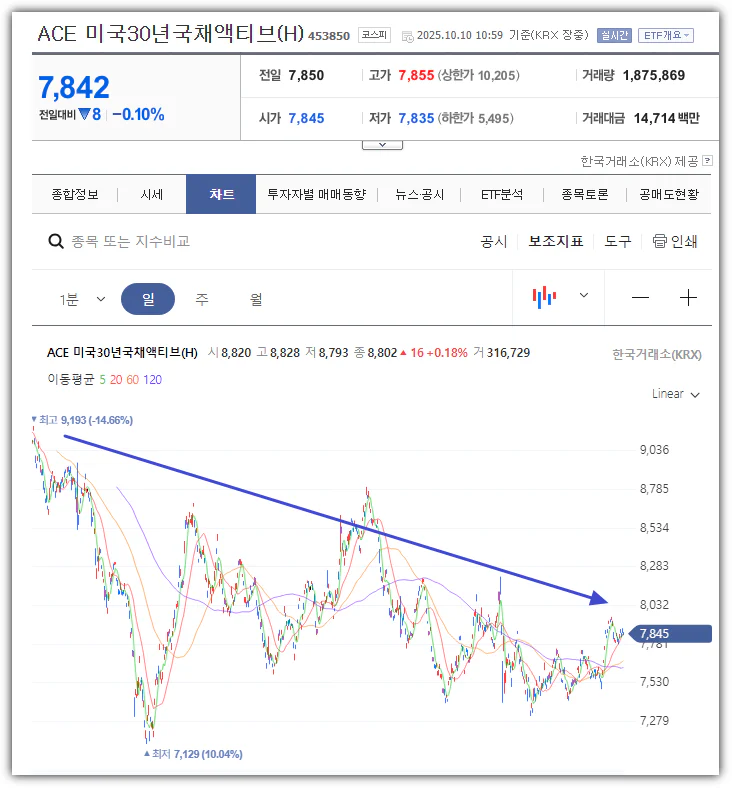Click the 종목 또는 지수비교 search field
The width and height of the screenshot is (732, 788).
(x=130, y=241)
